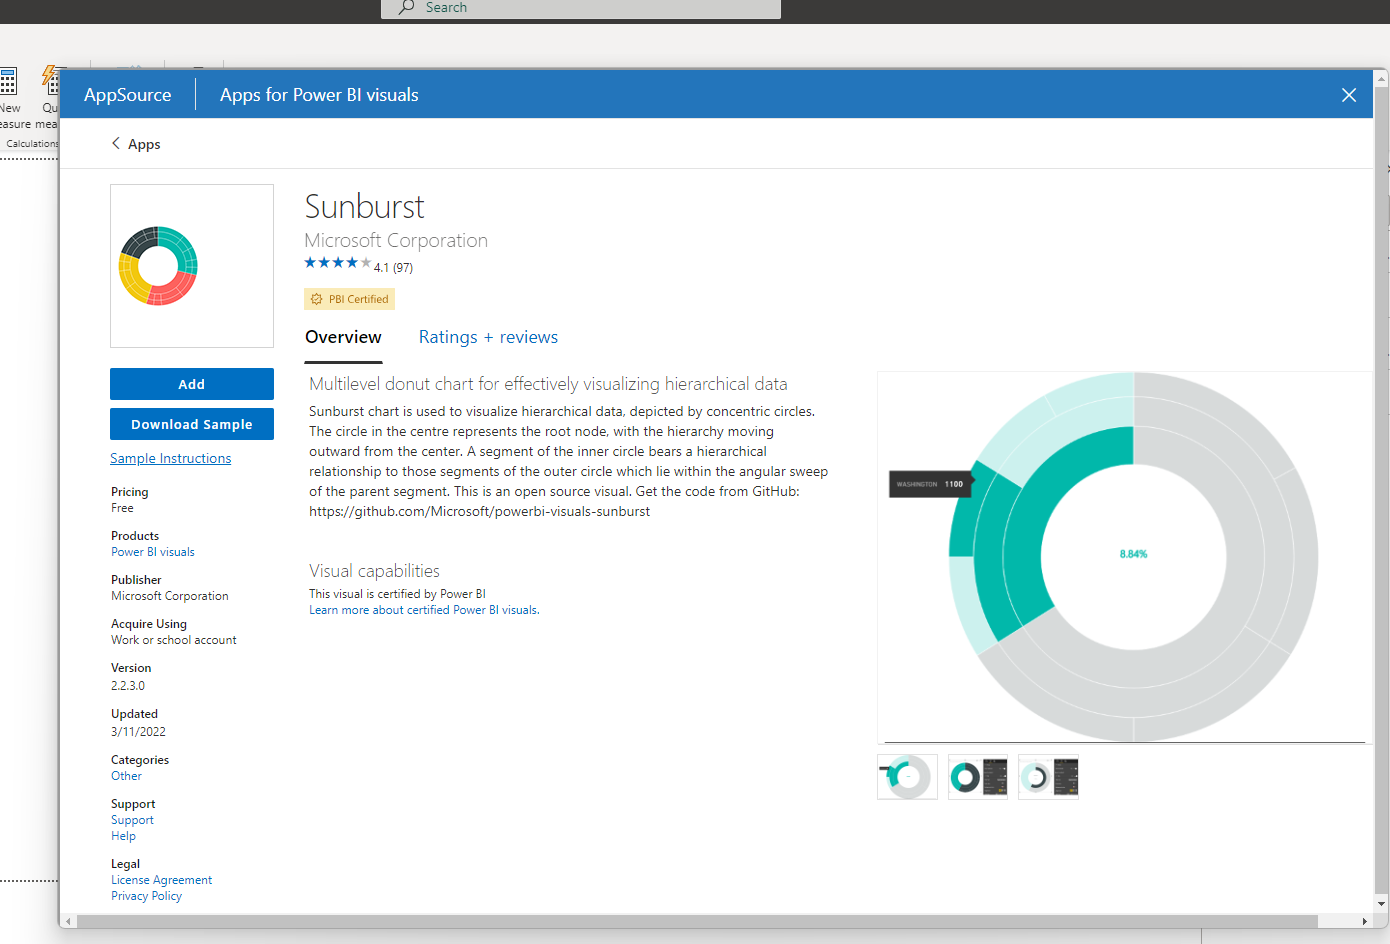The height and width of the screenshot is (944, 1390).
Task: Switch to the Ratings + reviews tab
Action: pyautogui.click(x=488, y=337)
